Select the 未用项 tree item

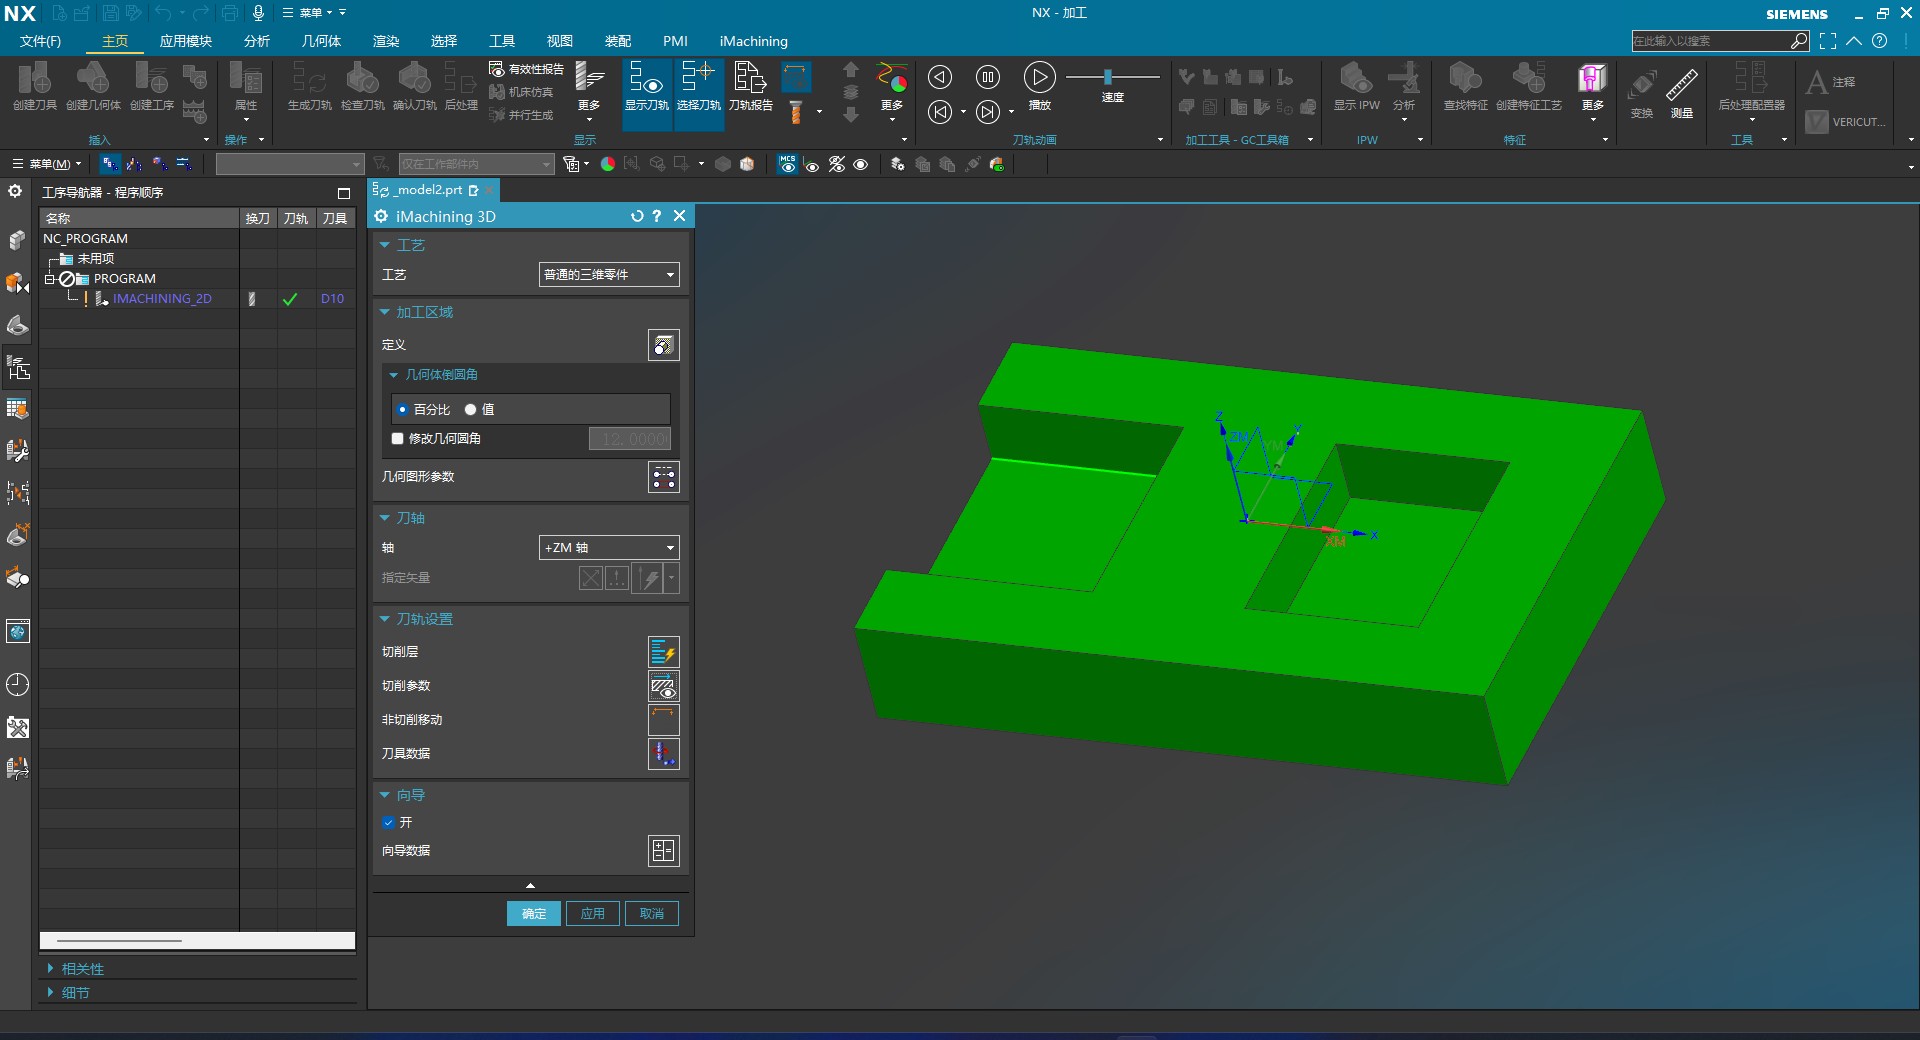click(96, 259)
